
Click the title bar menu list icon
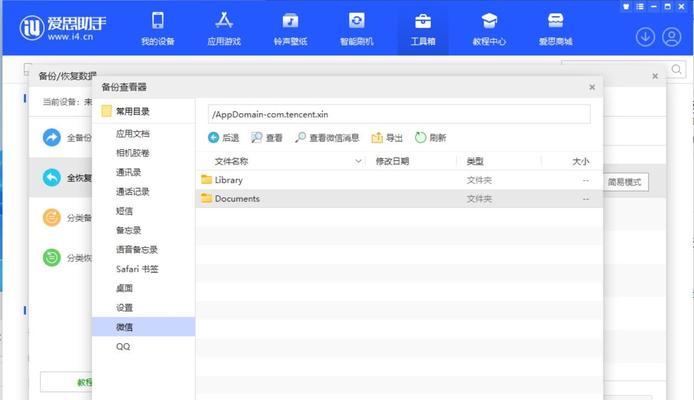point(640,7)
